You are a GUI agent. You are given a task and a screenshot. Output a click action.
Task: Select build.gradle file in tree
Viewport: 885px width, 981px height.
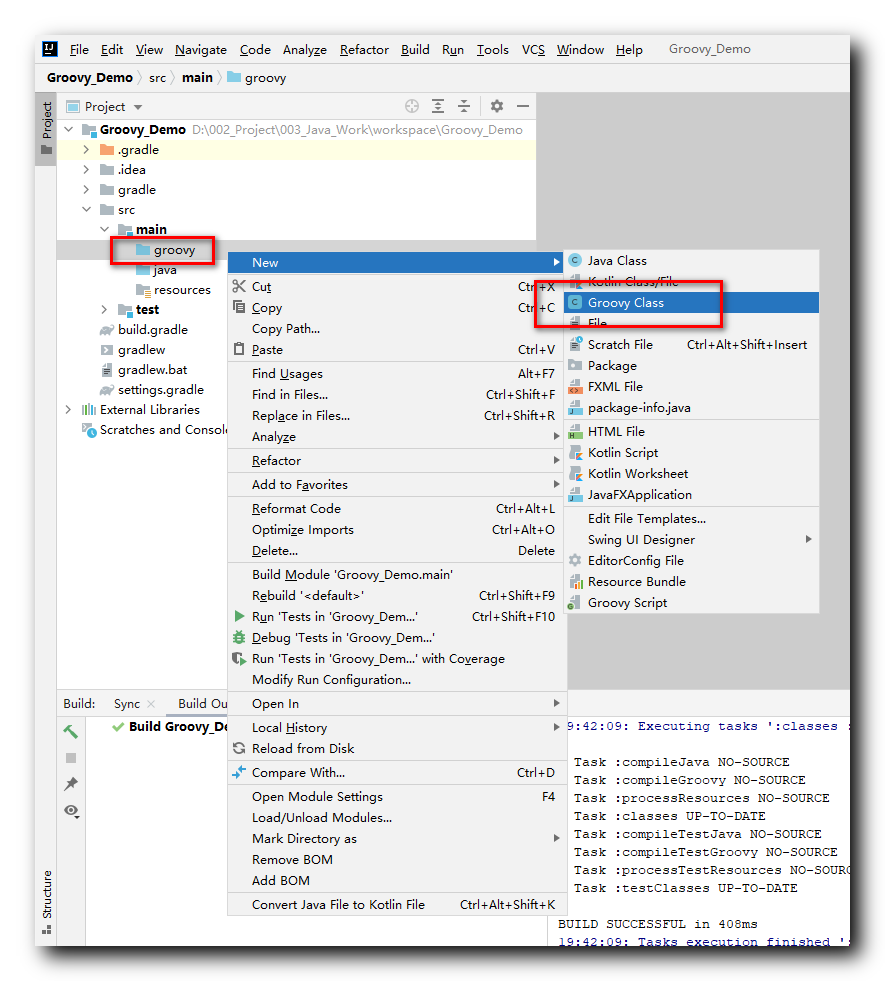pos(153,330)
